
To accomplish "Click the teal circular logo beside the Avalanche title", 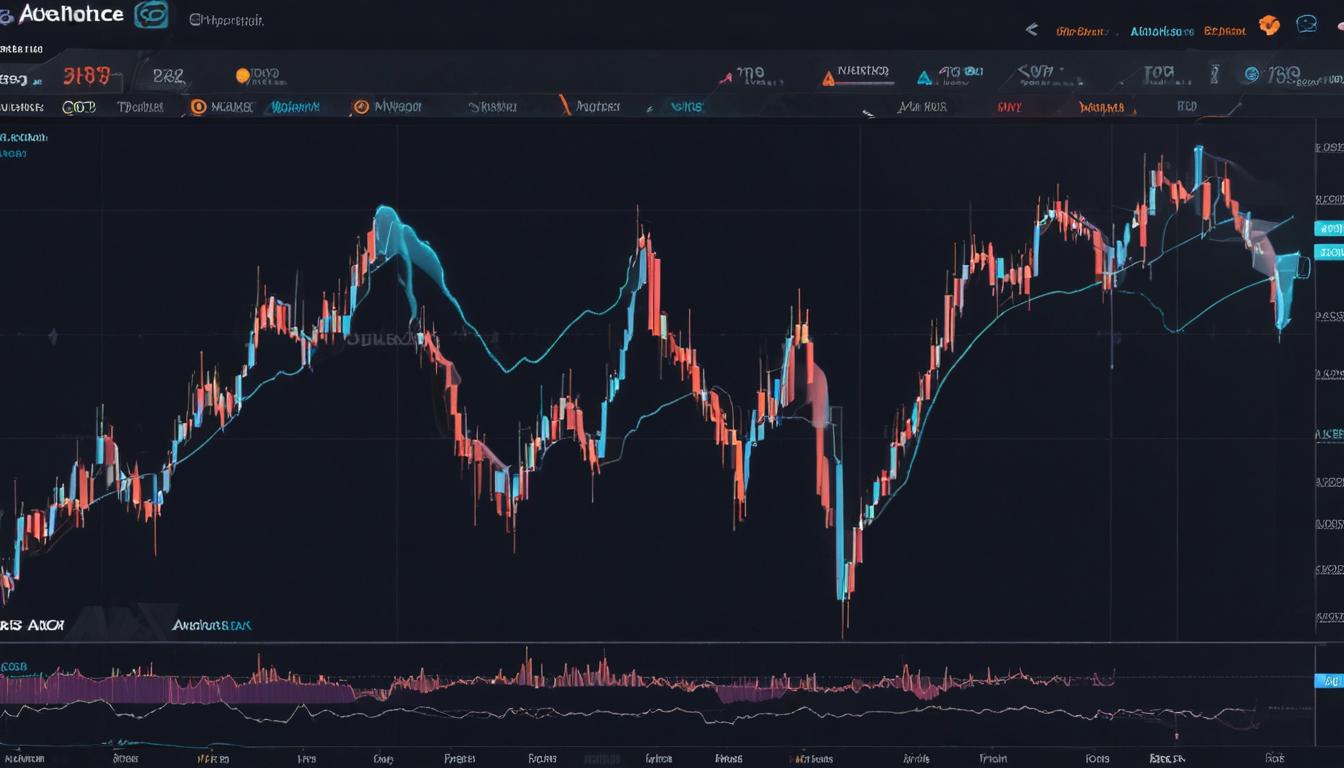I will (x=150, y=14).
